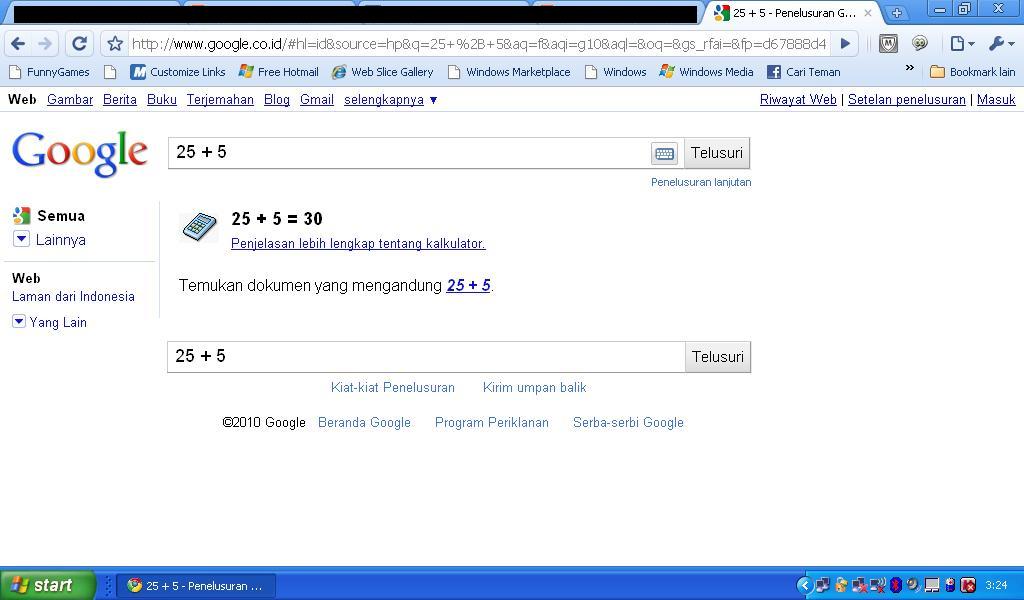
Task: Click the Masuk sign-in link
Action: pos(996,99)
